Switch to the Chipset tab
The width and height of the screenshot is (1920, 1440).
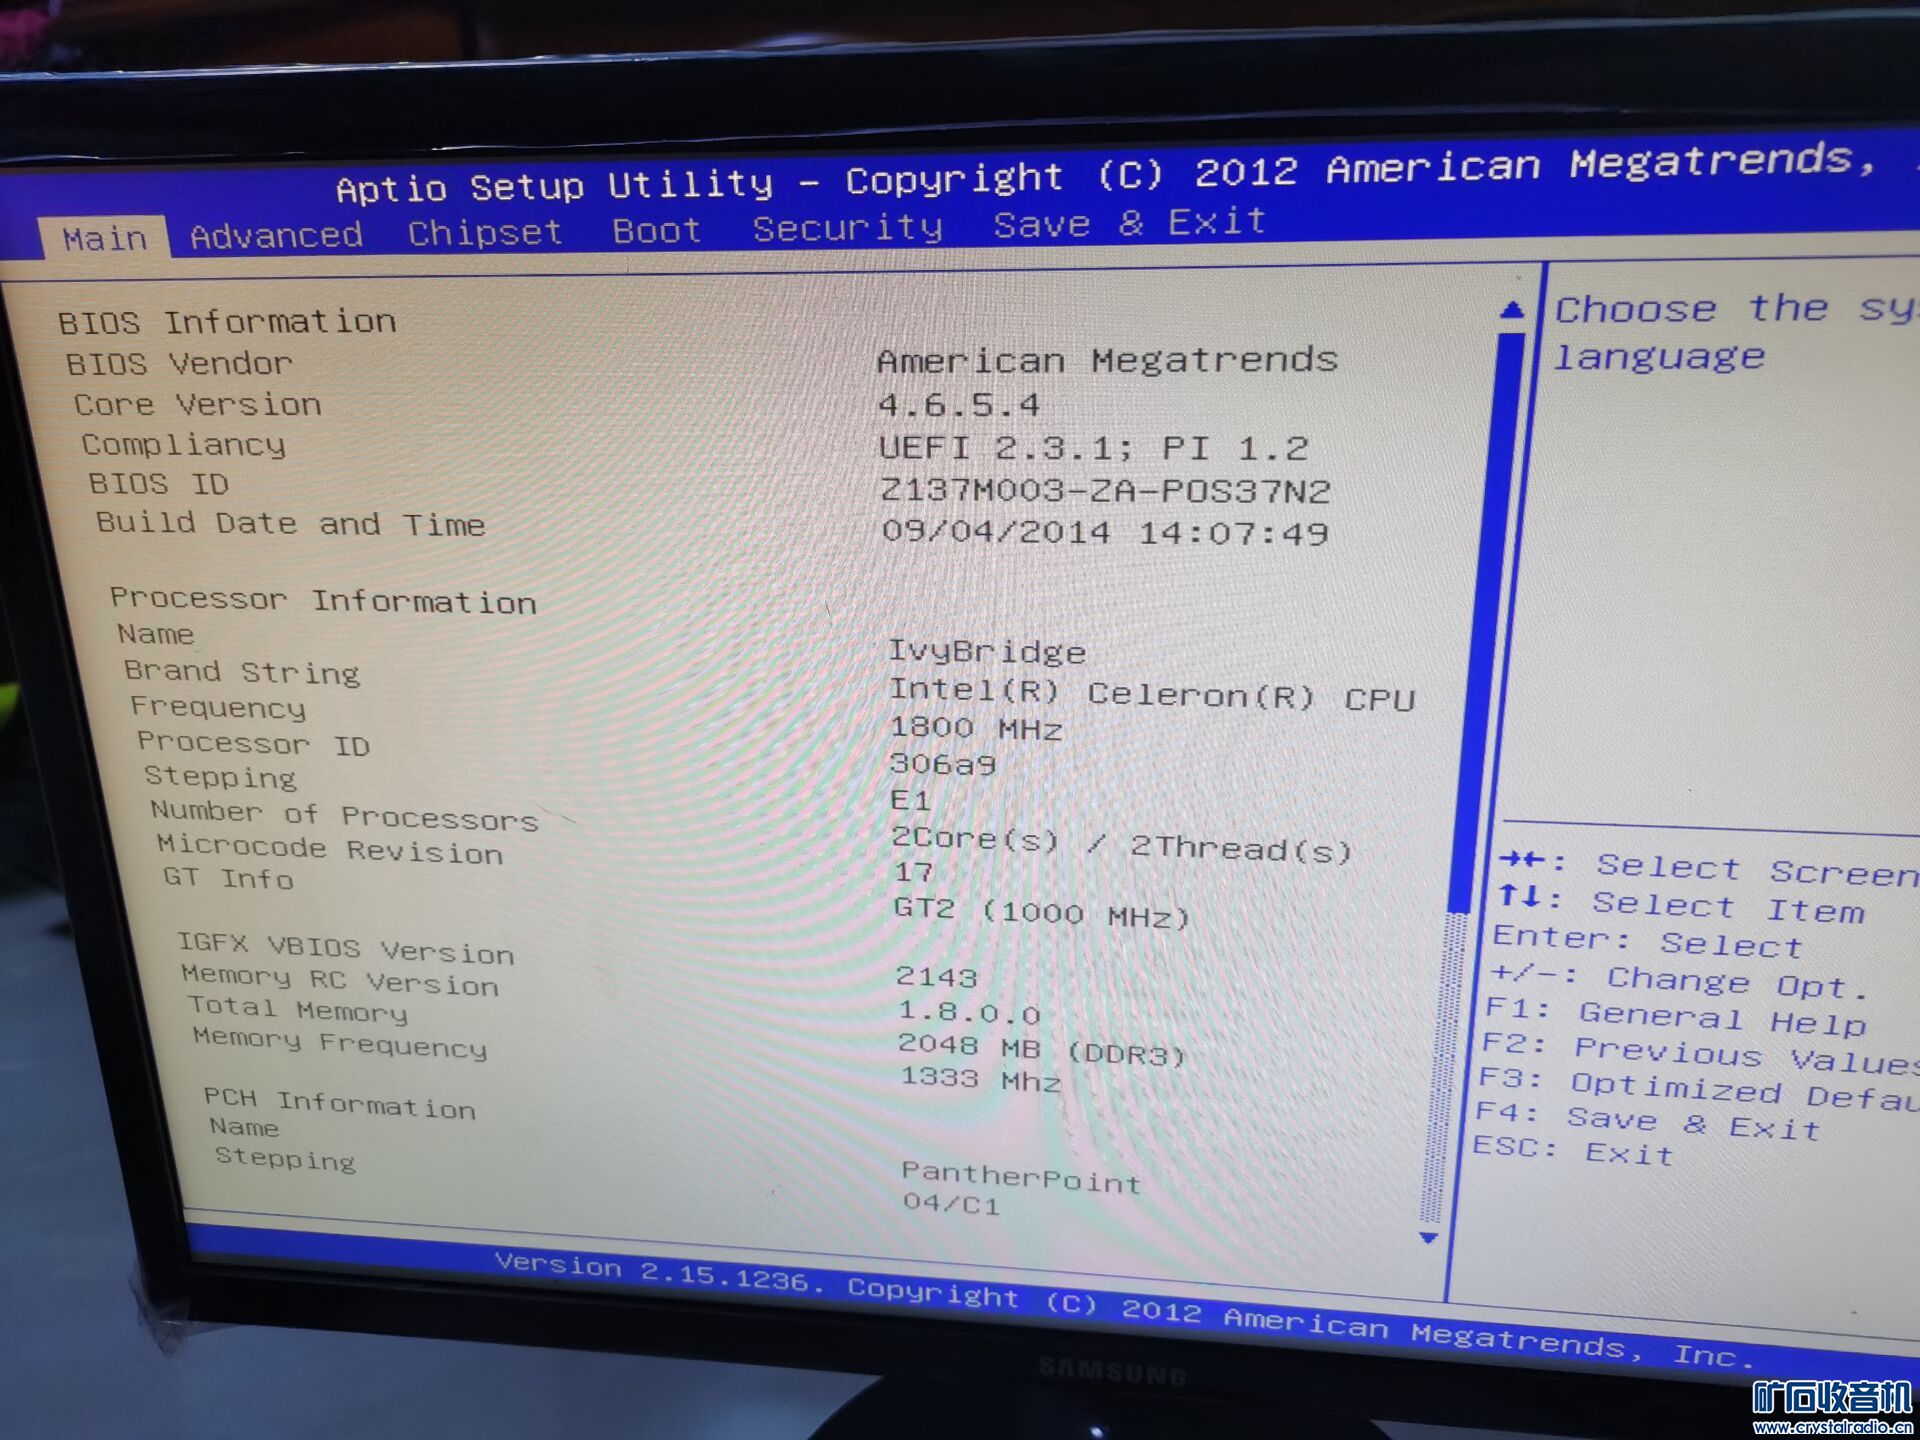click(485, 233)
